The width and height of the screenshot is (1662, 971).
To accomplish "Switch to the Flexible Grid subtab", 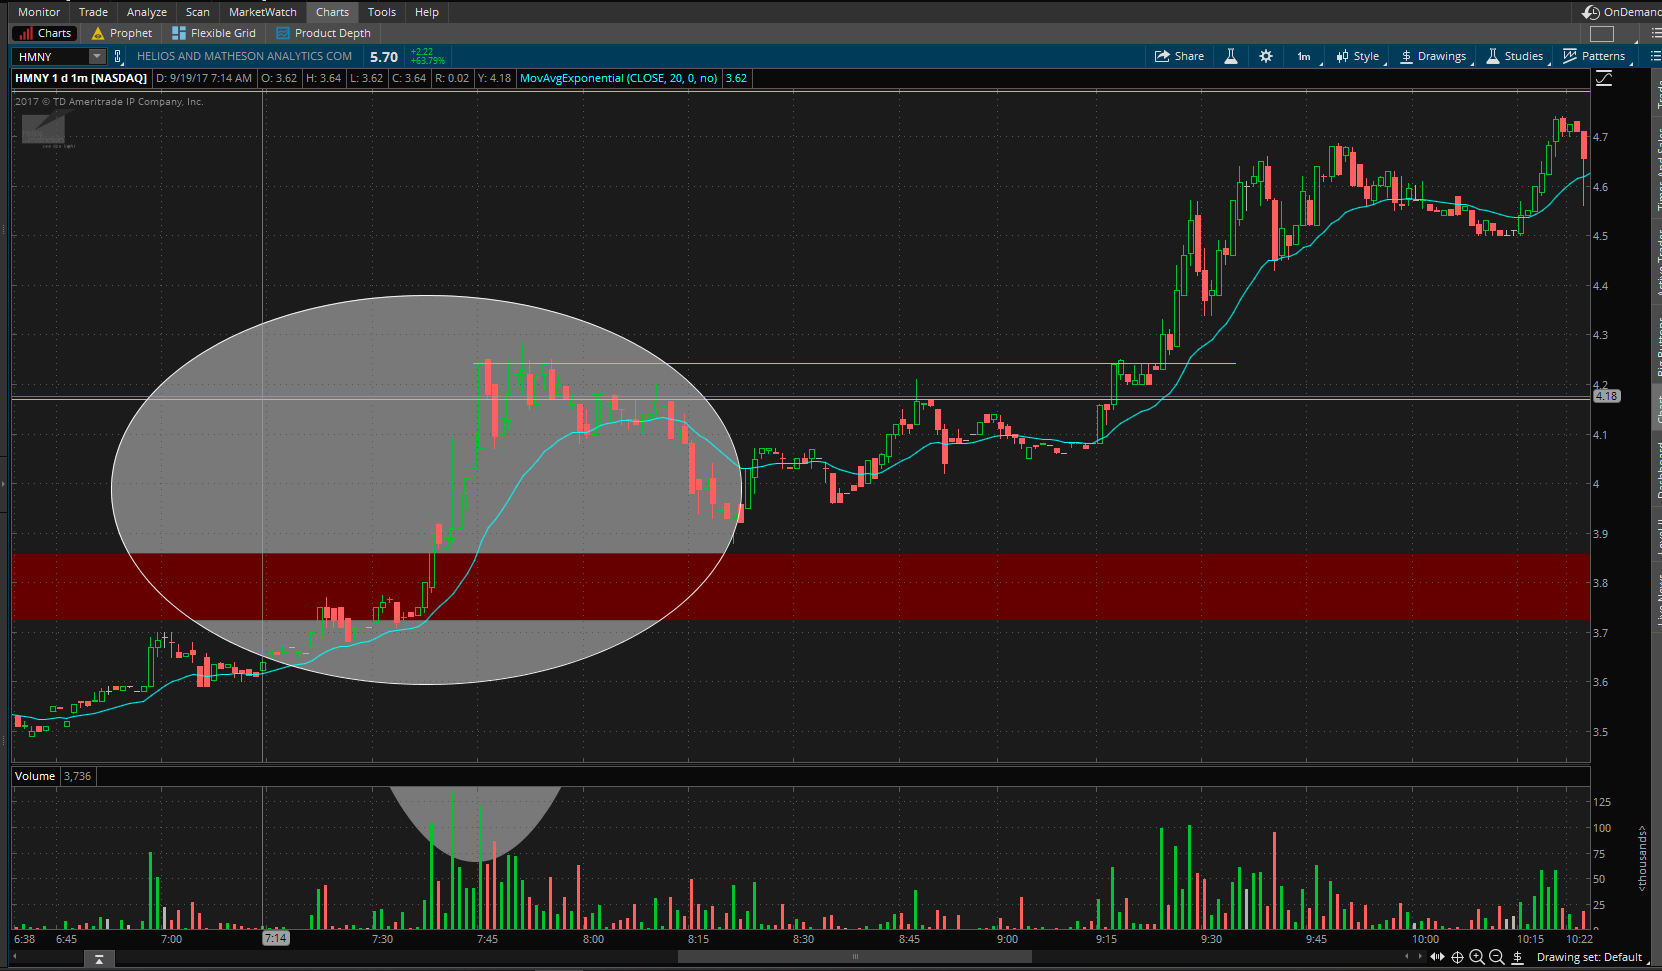I will point(214,33).
